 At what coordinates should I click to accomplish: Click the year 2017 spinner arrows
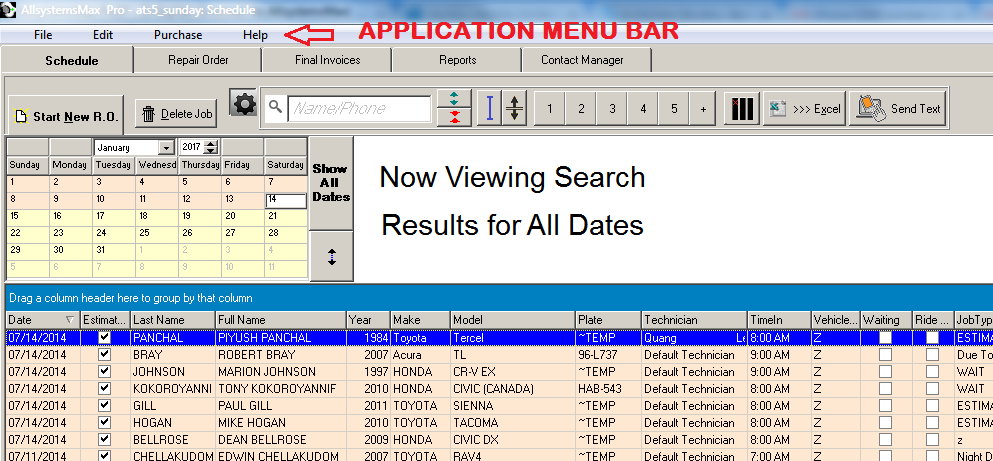[211, 148]
